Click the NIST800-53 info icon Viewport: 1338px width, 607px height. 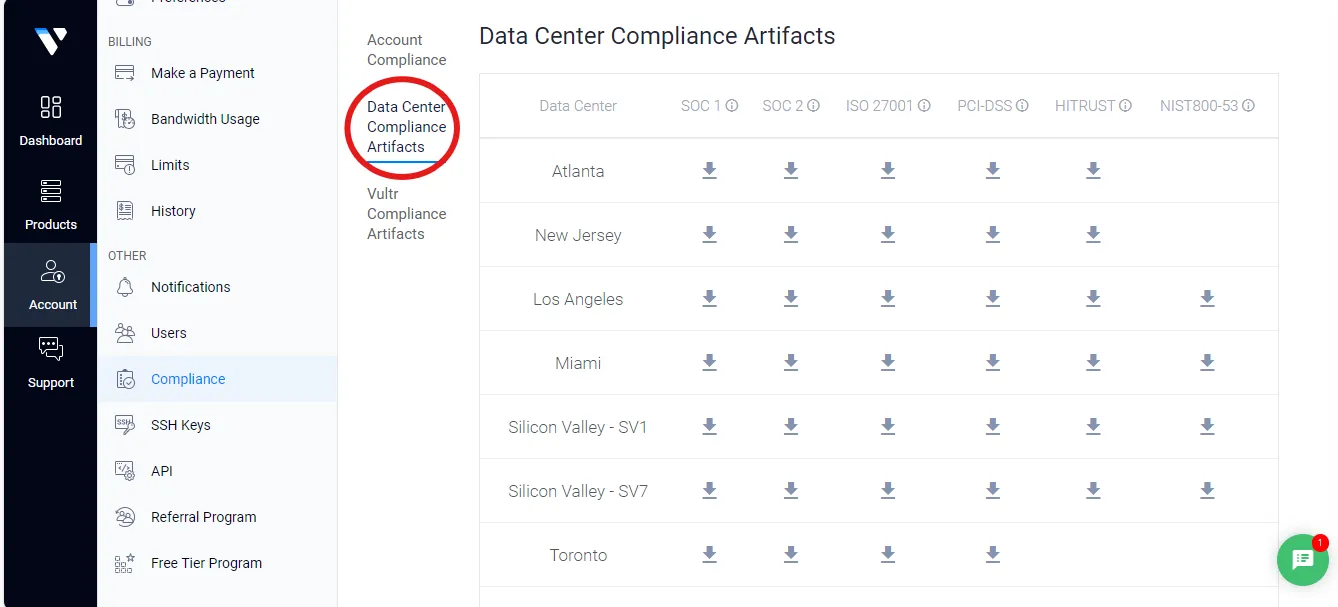[1248, 106]
